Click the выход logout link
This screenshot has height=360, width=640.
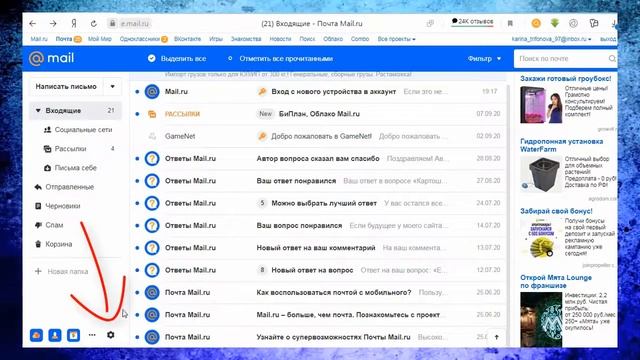(x=608, y=39)
